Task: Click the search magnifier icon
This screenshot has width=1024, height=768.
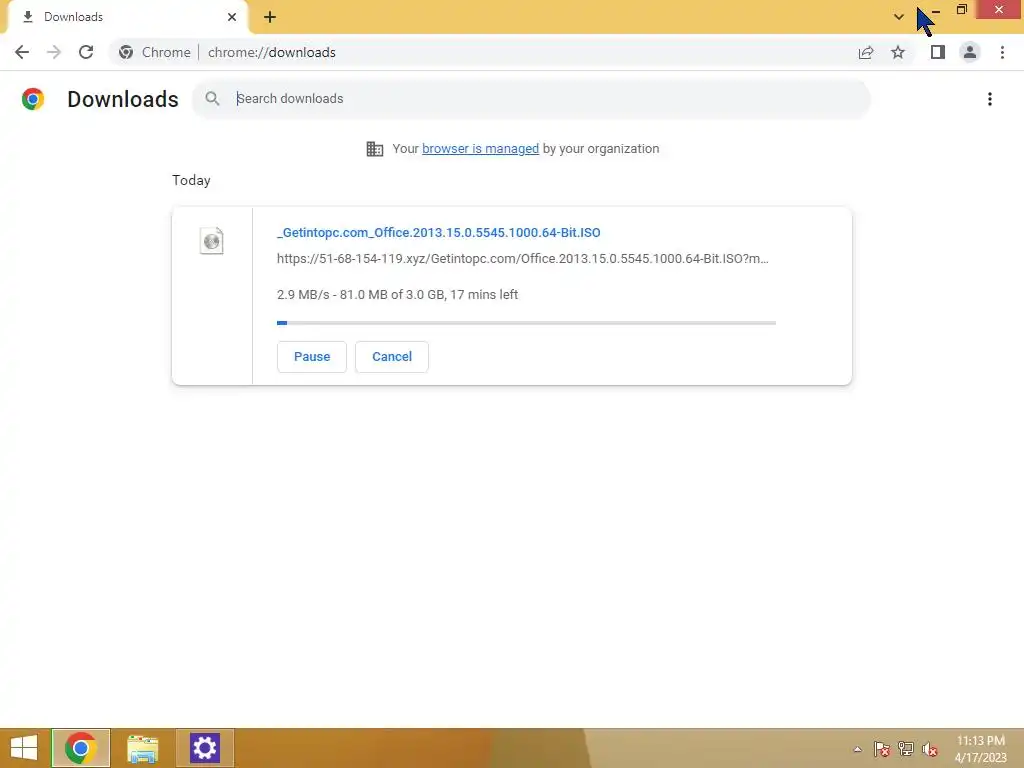Action: [x=212, y=99]
